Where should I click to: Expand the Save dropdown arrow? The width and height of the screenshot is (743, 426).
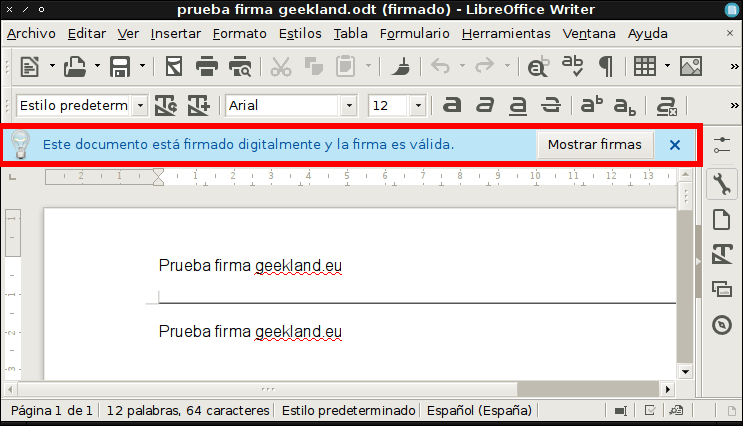click(142, 66)
